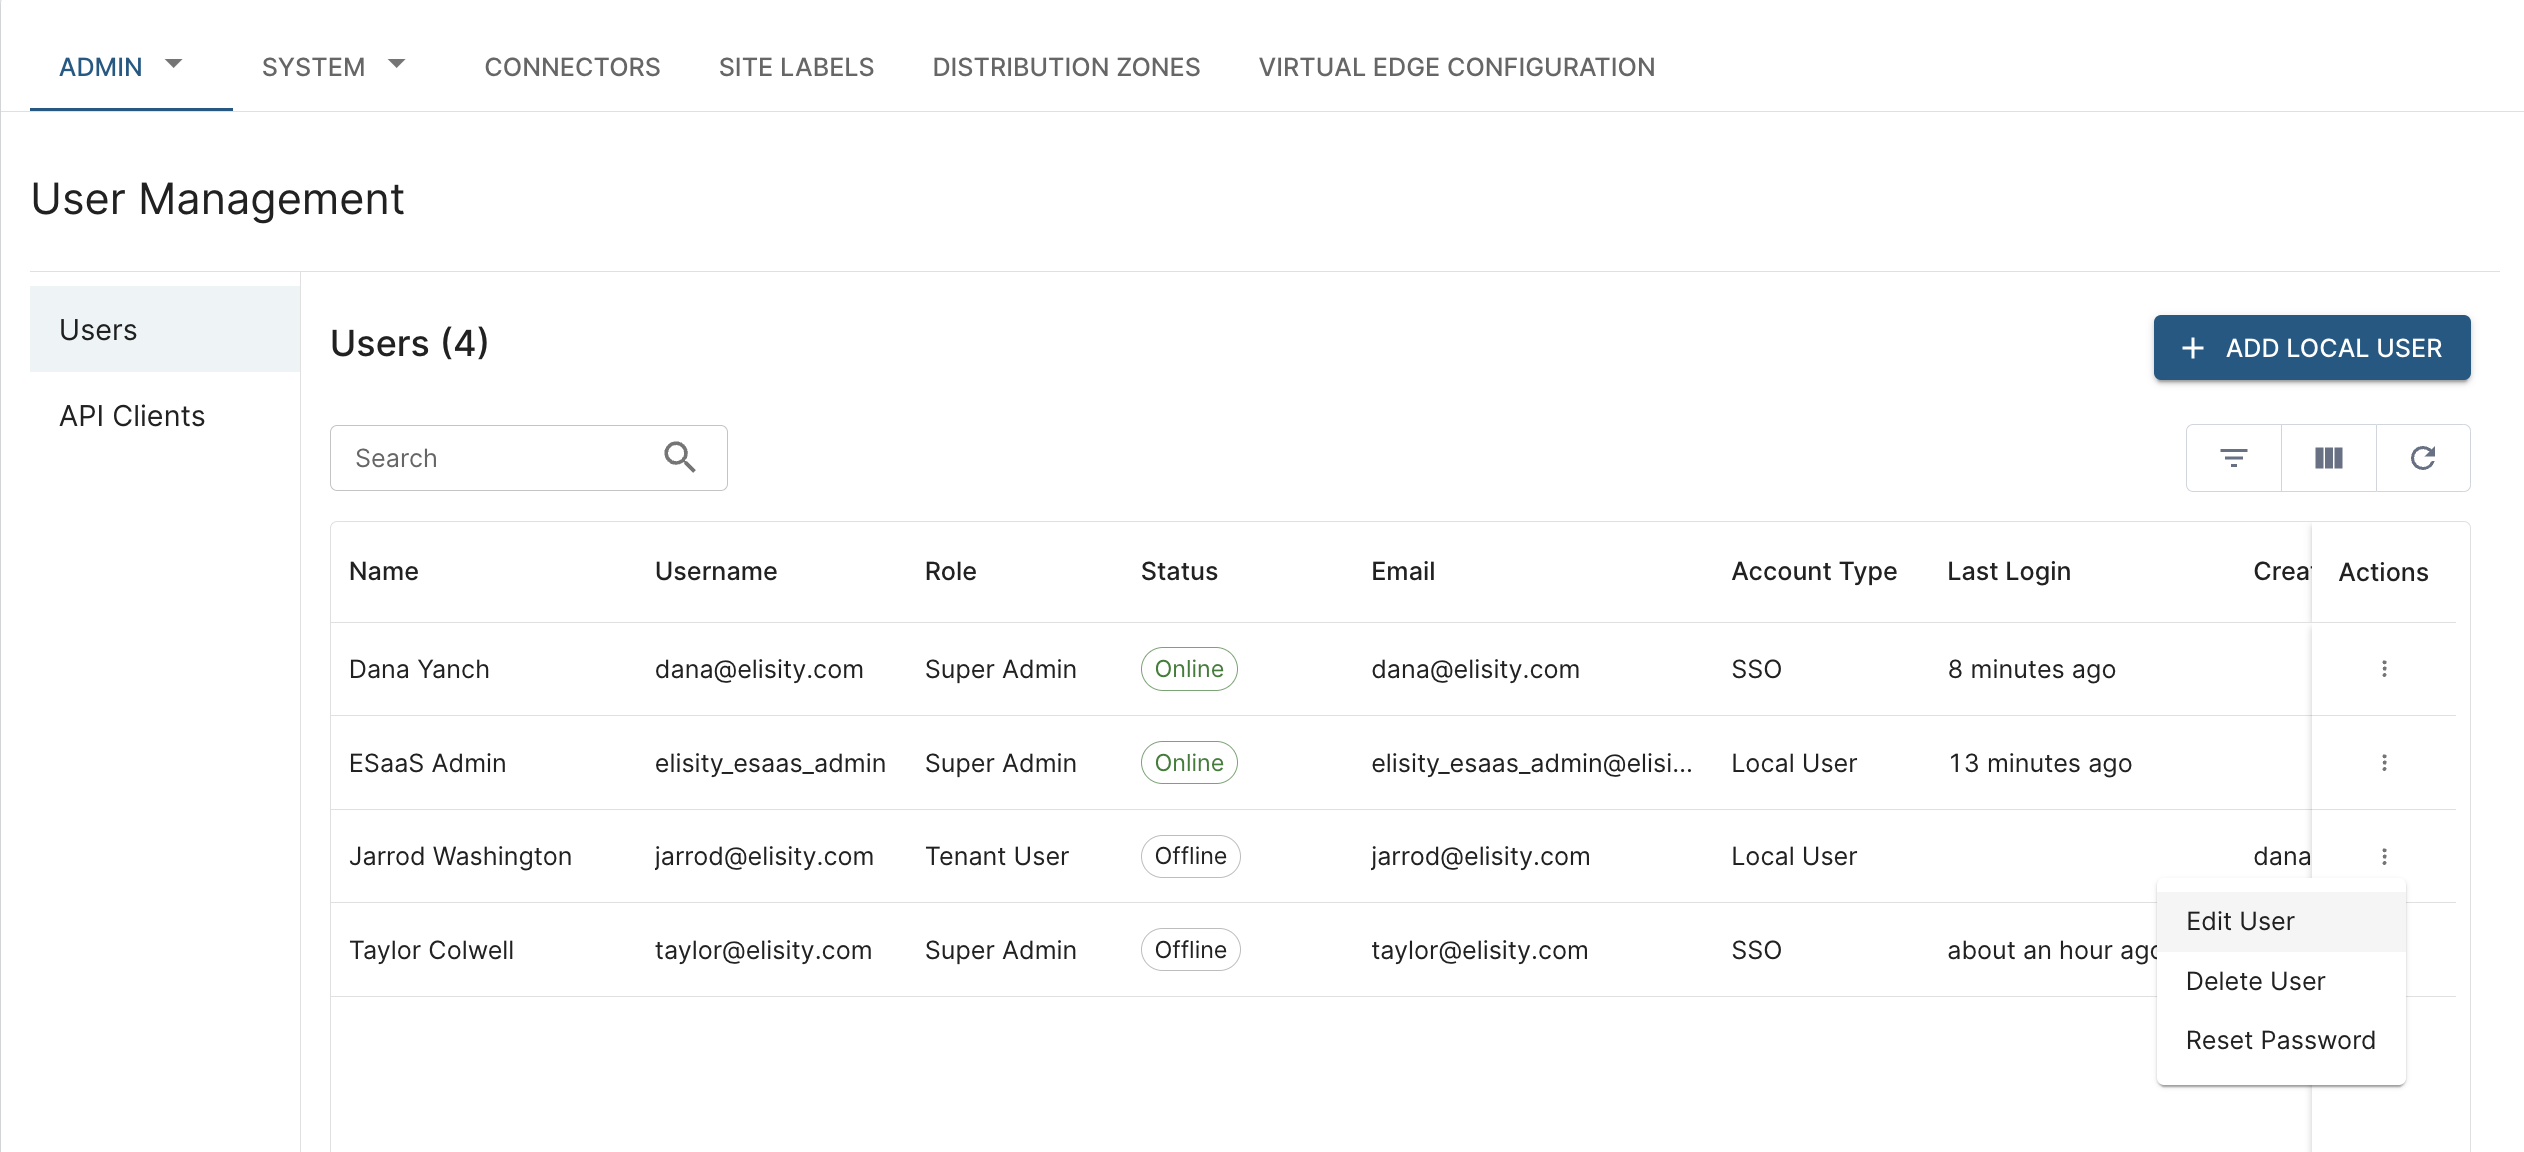Go to DISTRIBUTION ZONES tab
The height and width of the screenshot is (1152, 2524).
coord(1066,67)
